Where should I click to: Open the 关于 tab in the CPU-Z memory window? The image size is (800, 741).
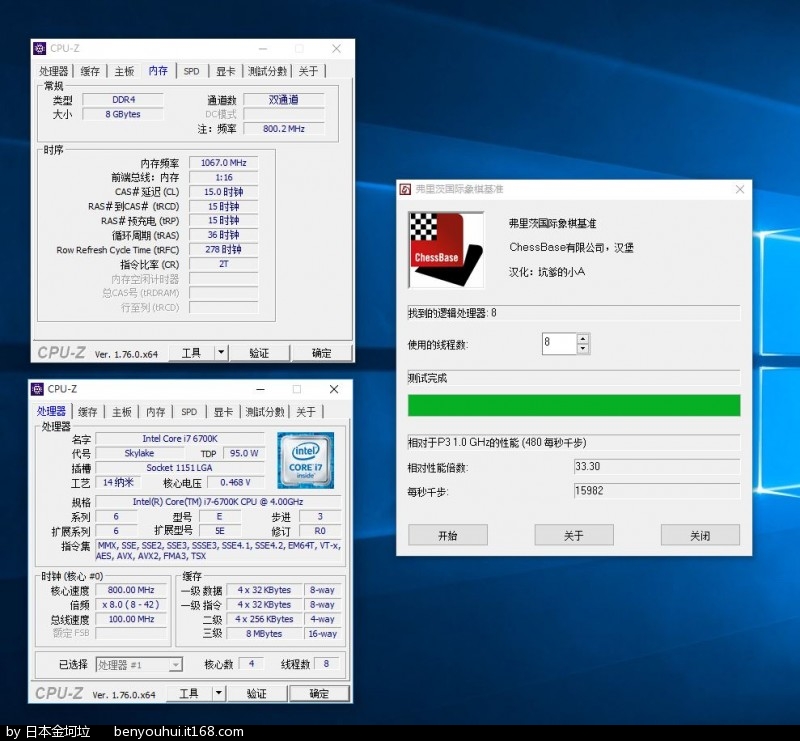point(308,71)
